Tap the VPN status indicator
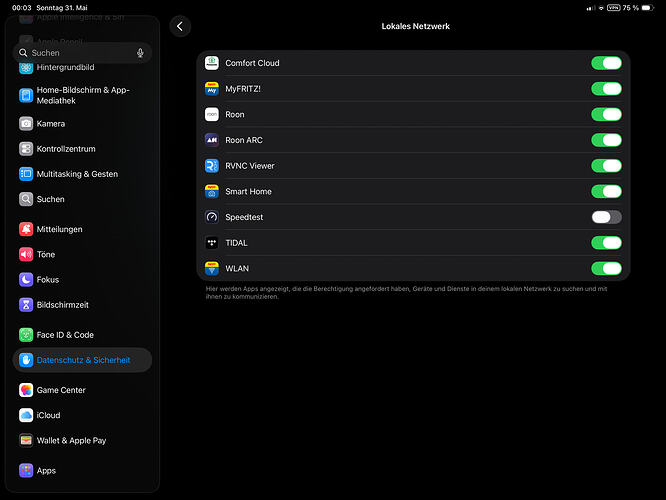Viewport: 666px width, 500px height. [613, 8]
